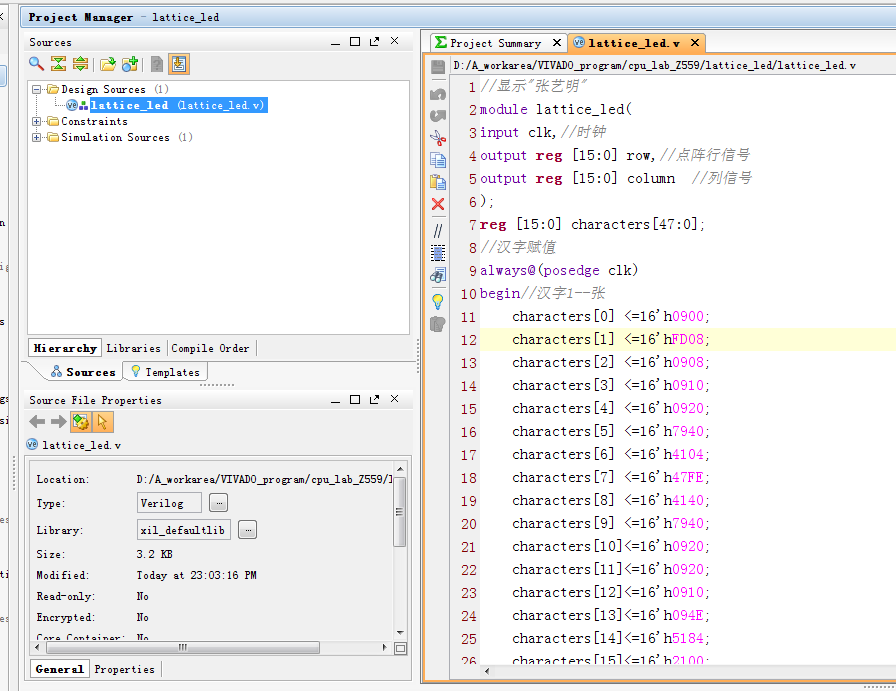This screenshot has height=691, width=896.
Task: Click the Open File folder icon in Sources
Action: (x=107, y=64)
